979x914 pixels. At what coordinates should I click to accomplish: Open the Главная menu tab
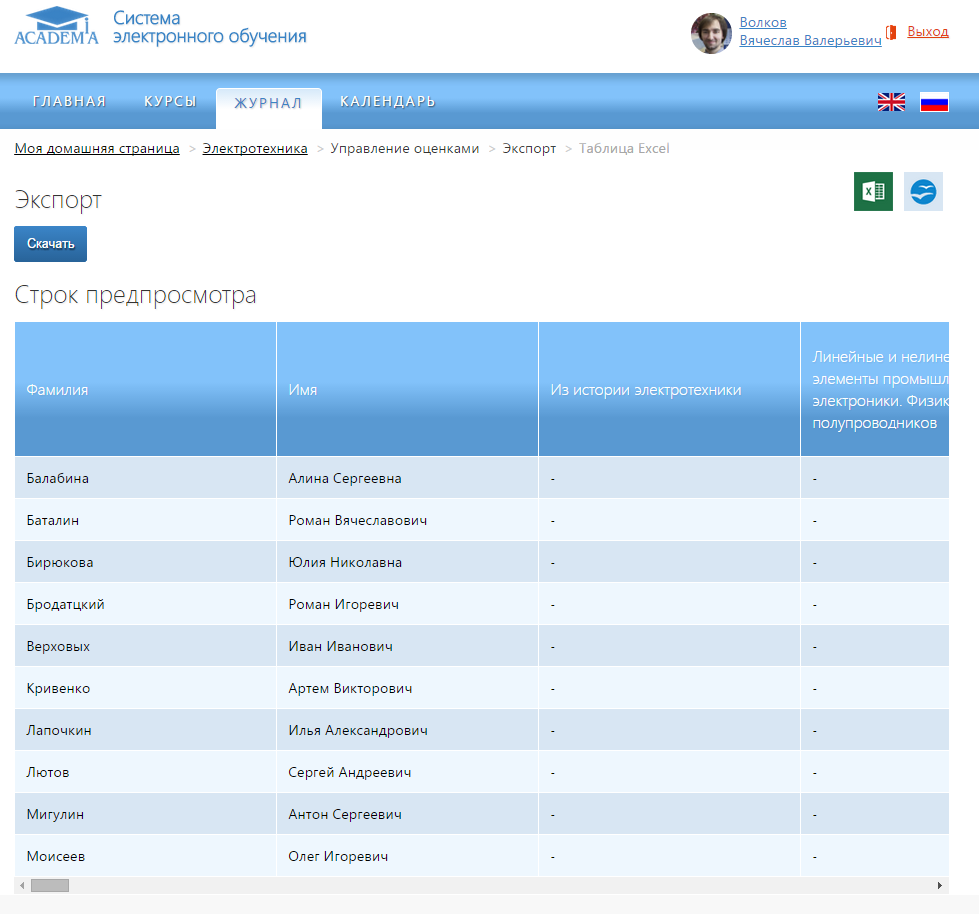69,102
